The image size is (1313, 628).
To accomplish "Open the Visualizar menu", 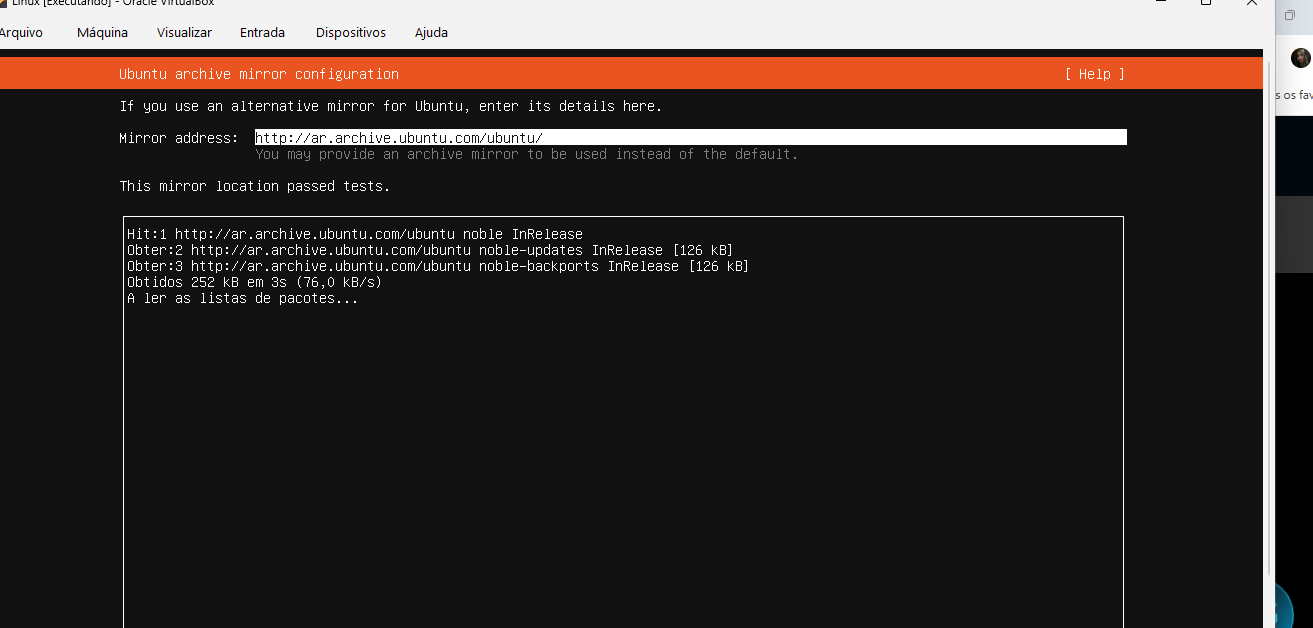I will click(184, 32).
